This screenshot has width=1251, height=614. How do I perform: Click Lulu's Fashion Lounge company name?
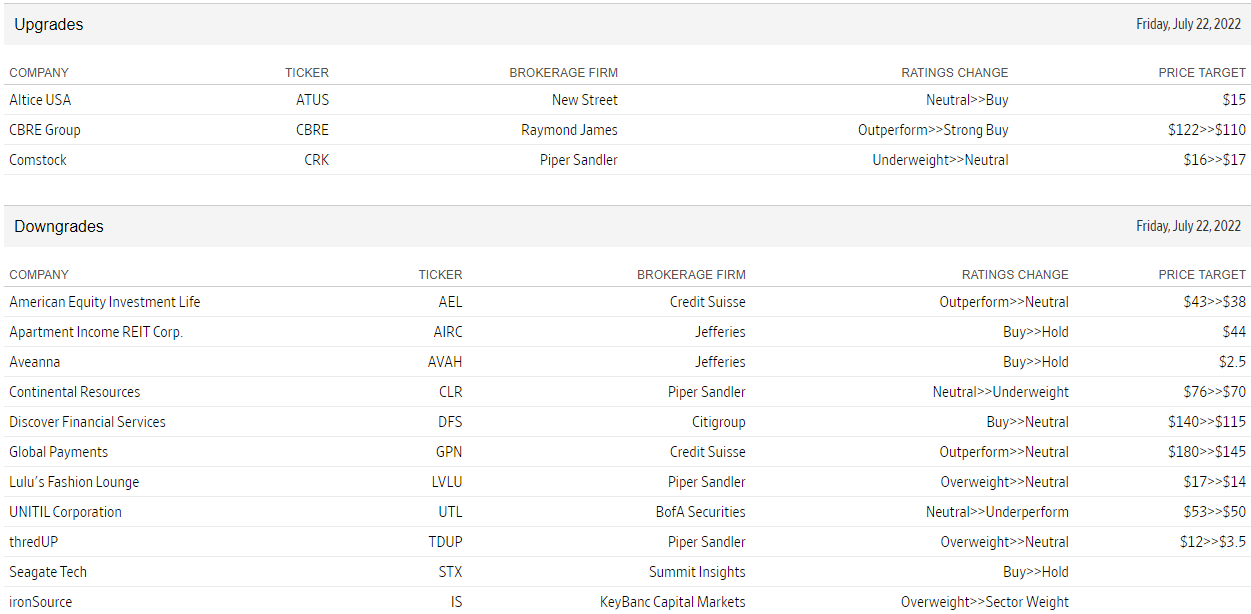[74, 482]
